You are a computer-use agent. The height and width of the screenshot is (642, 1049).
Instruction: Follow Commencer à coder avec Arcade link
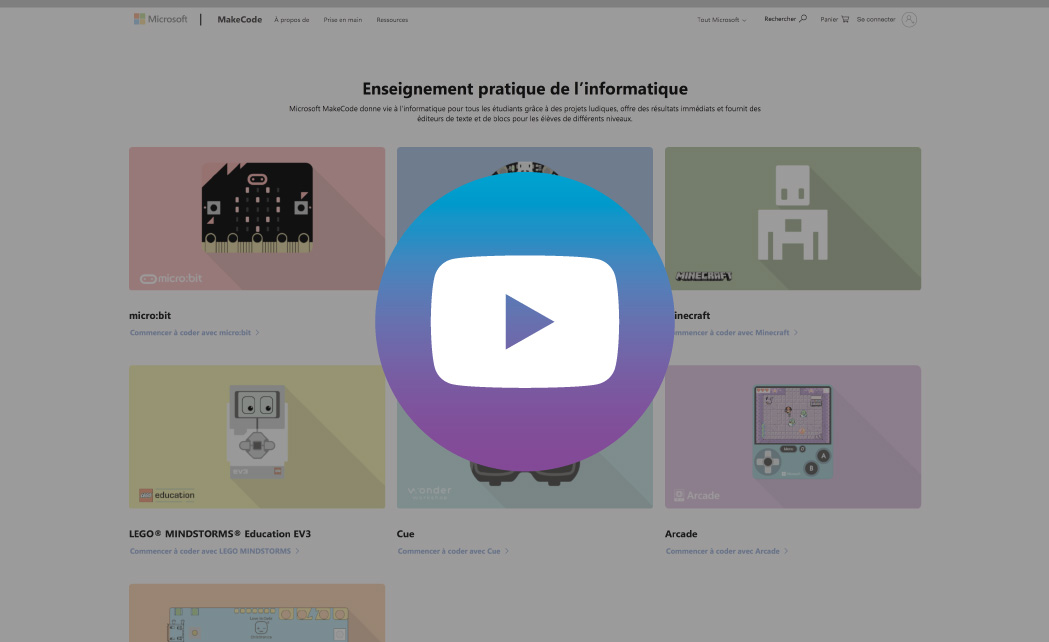click(x=726, y=551)
